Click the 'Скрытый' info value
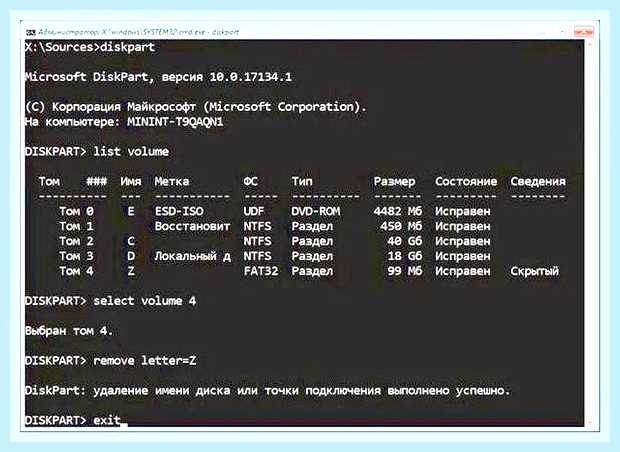The height and width of the screenshot is (452, 620). 535,271
